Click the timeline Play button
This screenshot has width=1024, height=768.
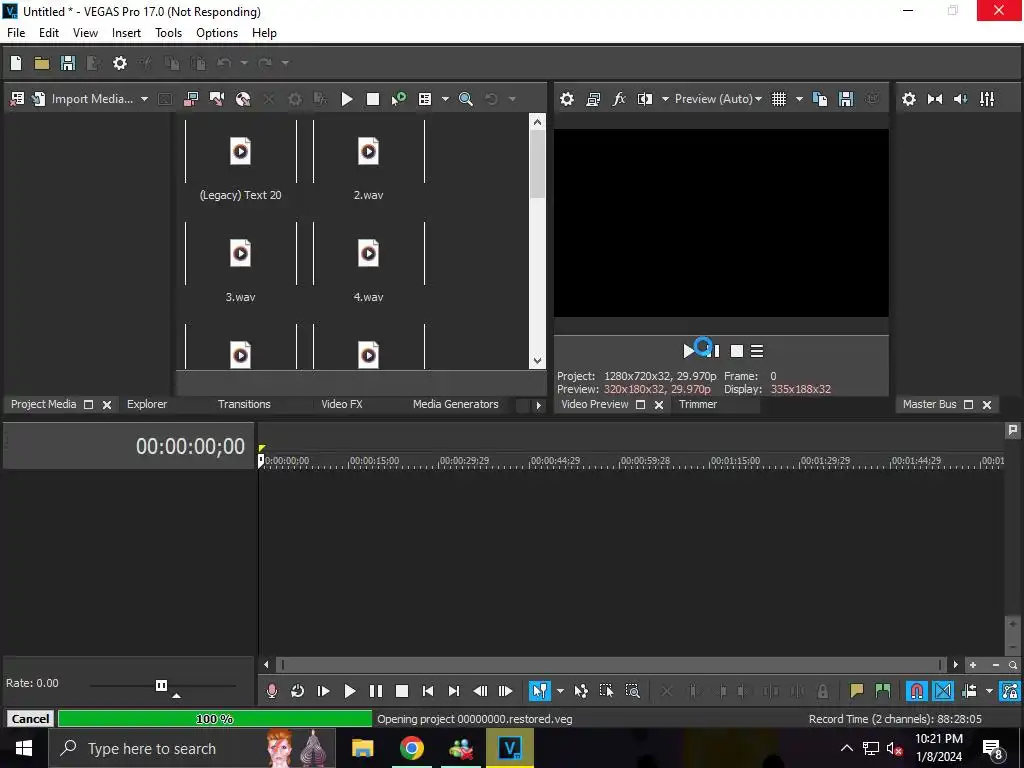349,691
